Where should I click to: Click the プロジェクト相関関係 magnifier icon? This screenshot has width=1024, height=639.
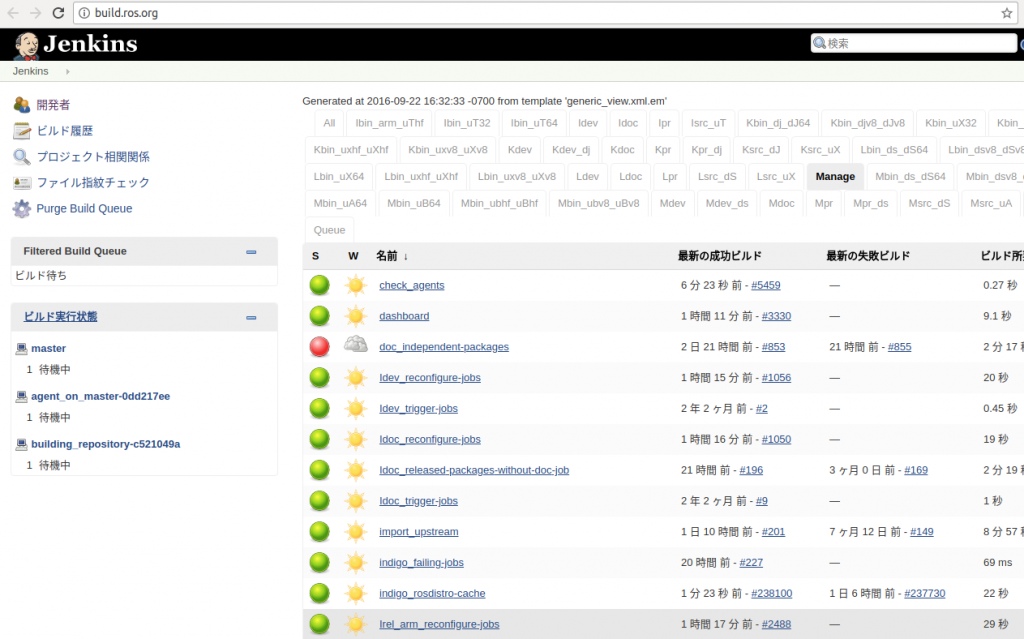pos(21,157)
